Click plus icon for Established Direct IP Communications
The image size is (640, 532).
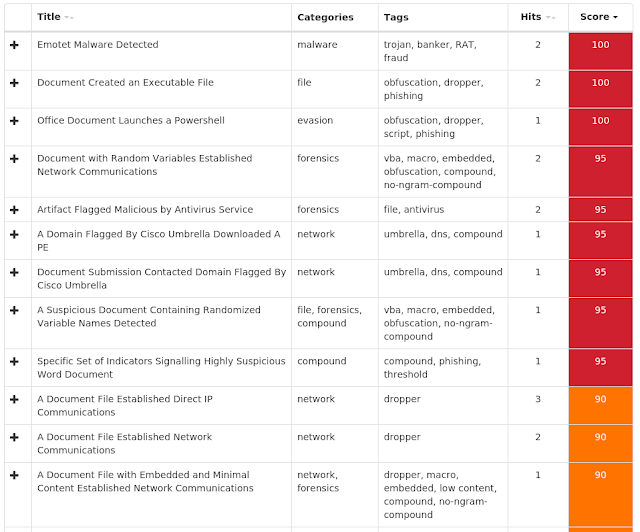coord(14,399)
